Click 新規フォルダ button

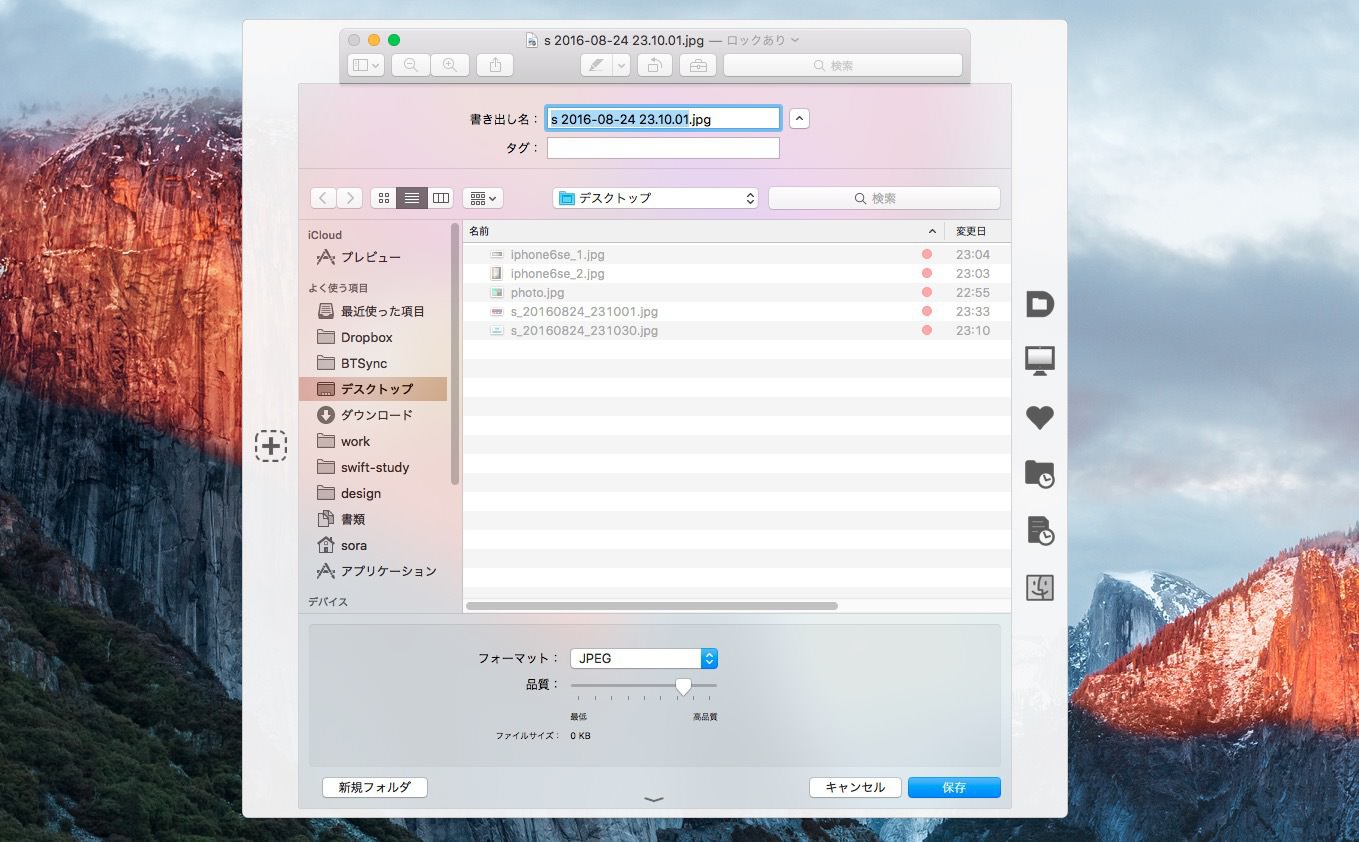(375, 787)
